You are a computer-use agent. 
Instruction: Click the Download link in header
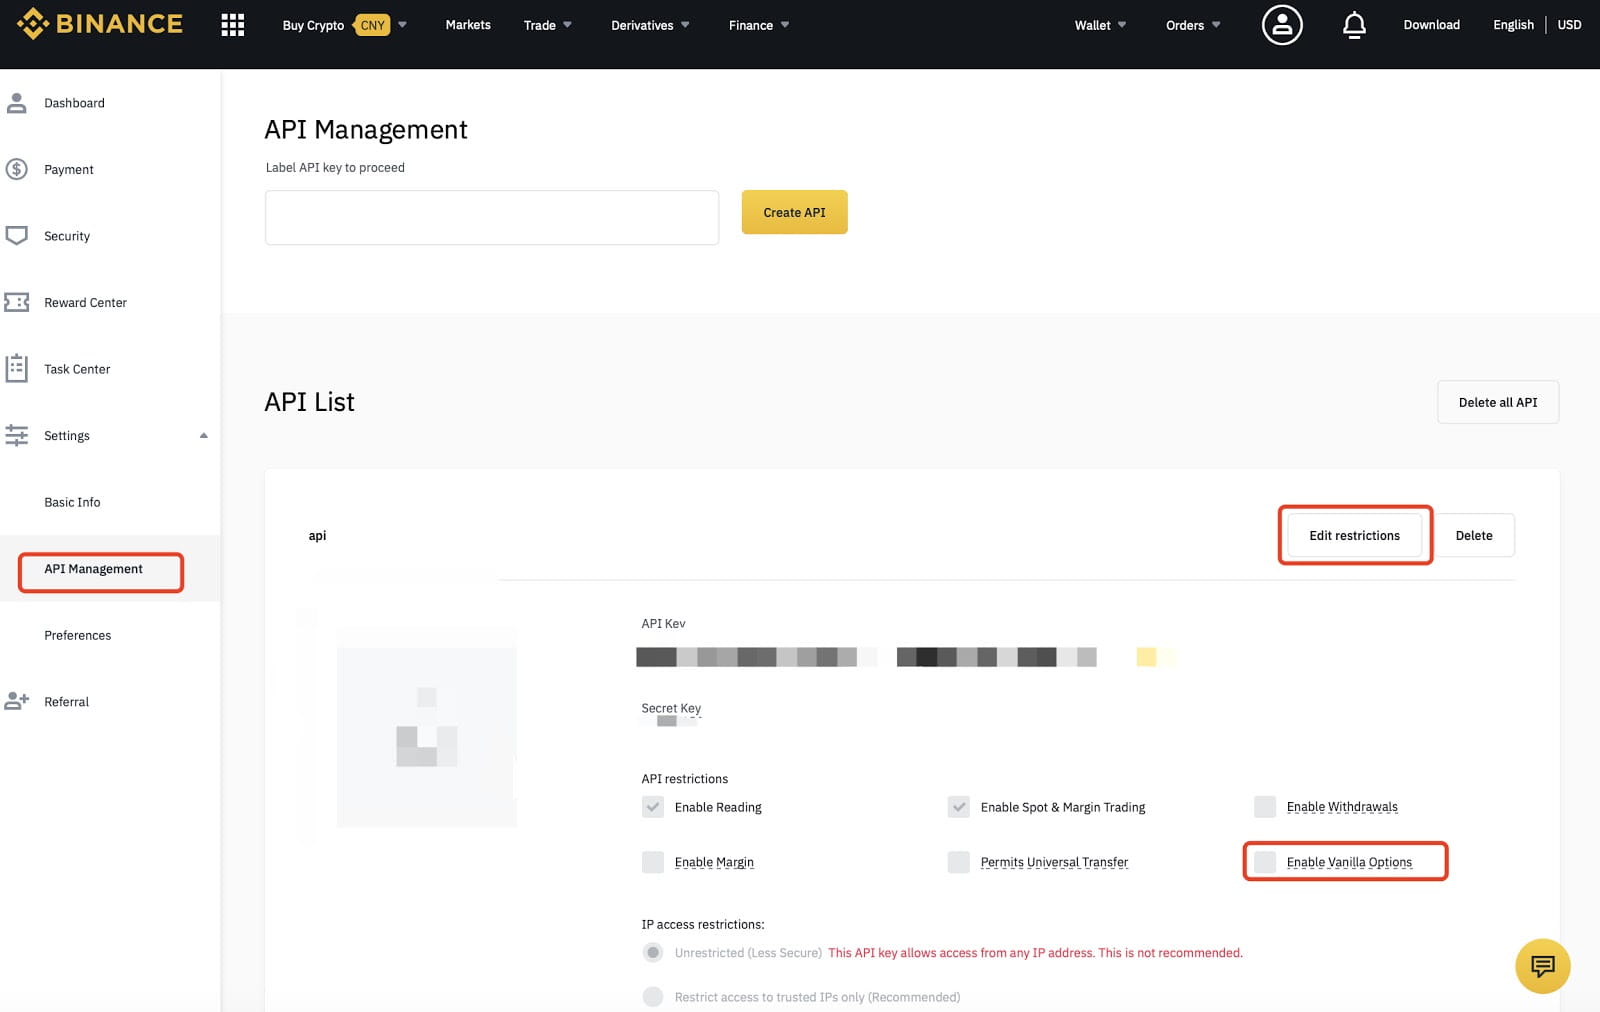[x=1431, y=25]
